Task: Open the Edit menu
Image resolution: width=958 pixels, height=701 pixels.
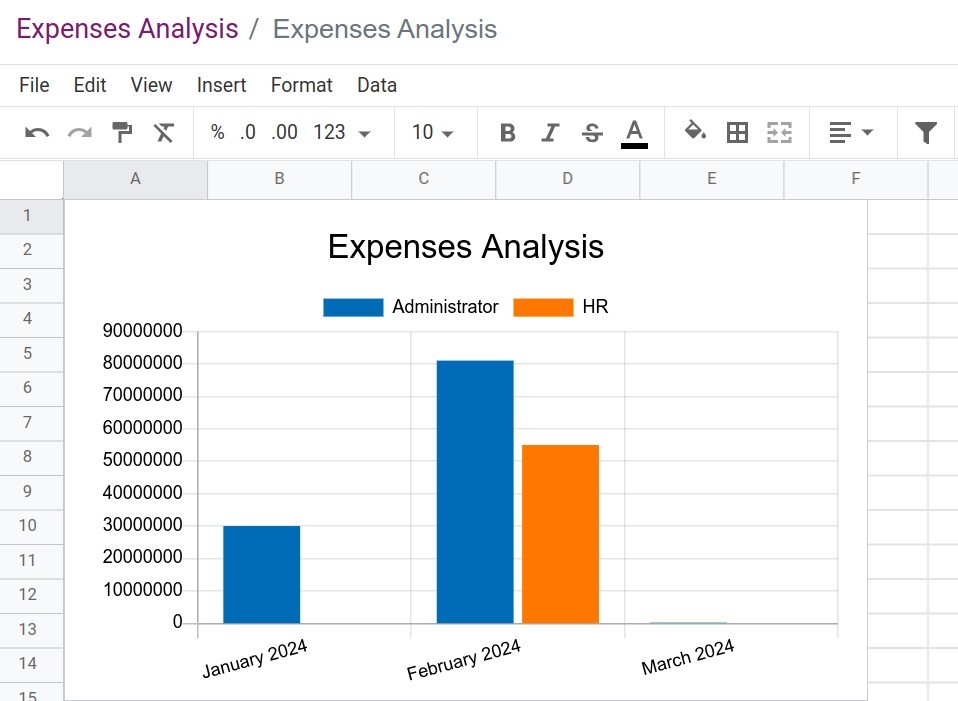Action: 90,85
